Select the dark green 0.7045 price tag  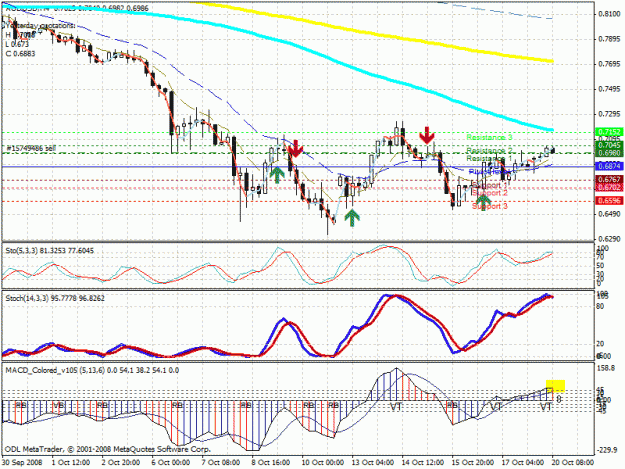point(609,145)
